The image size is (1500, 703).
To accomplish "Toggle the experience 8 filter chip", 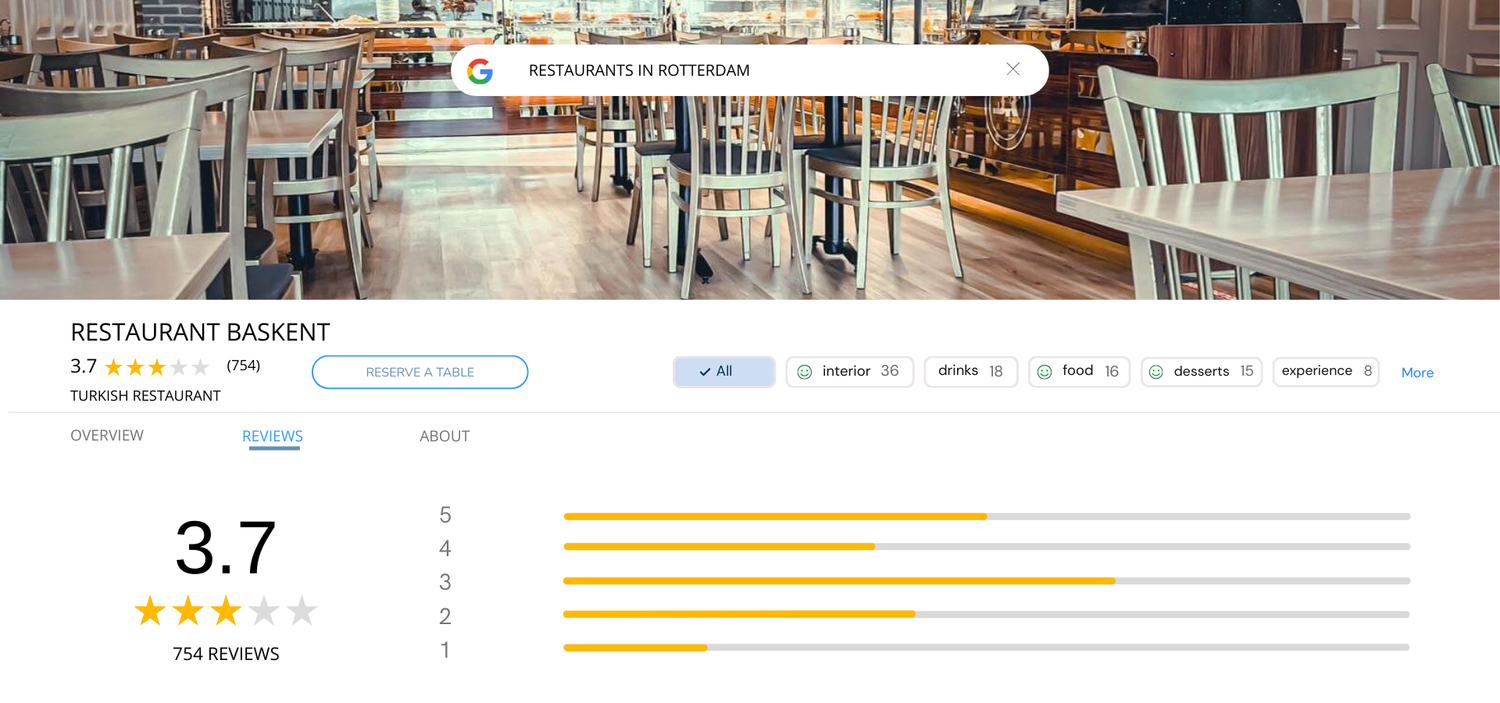I will (x=1325, y=371).
